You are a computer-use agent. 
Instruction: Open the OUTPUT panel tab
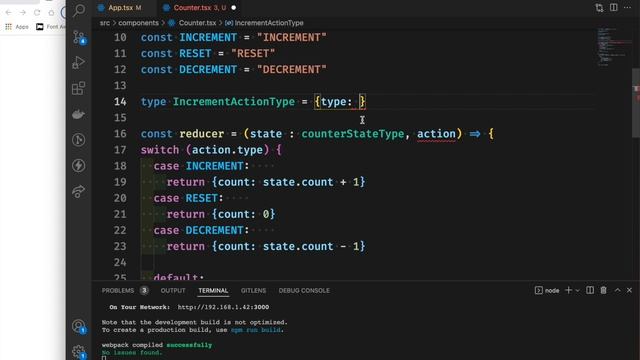coord(173,290)
